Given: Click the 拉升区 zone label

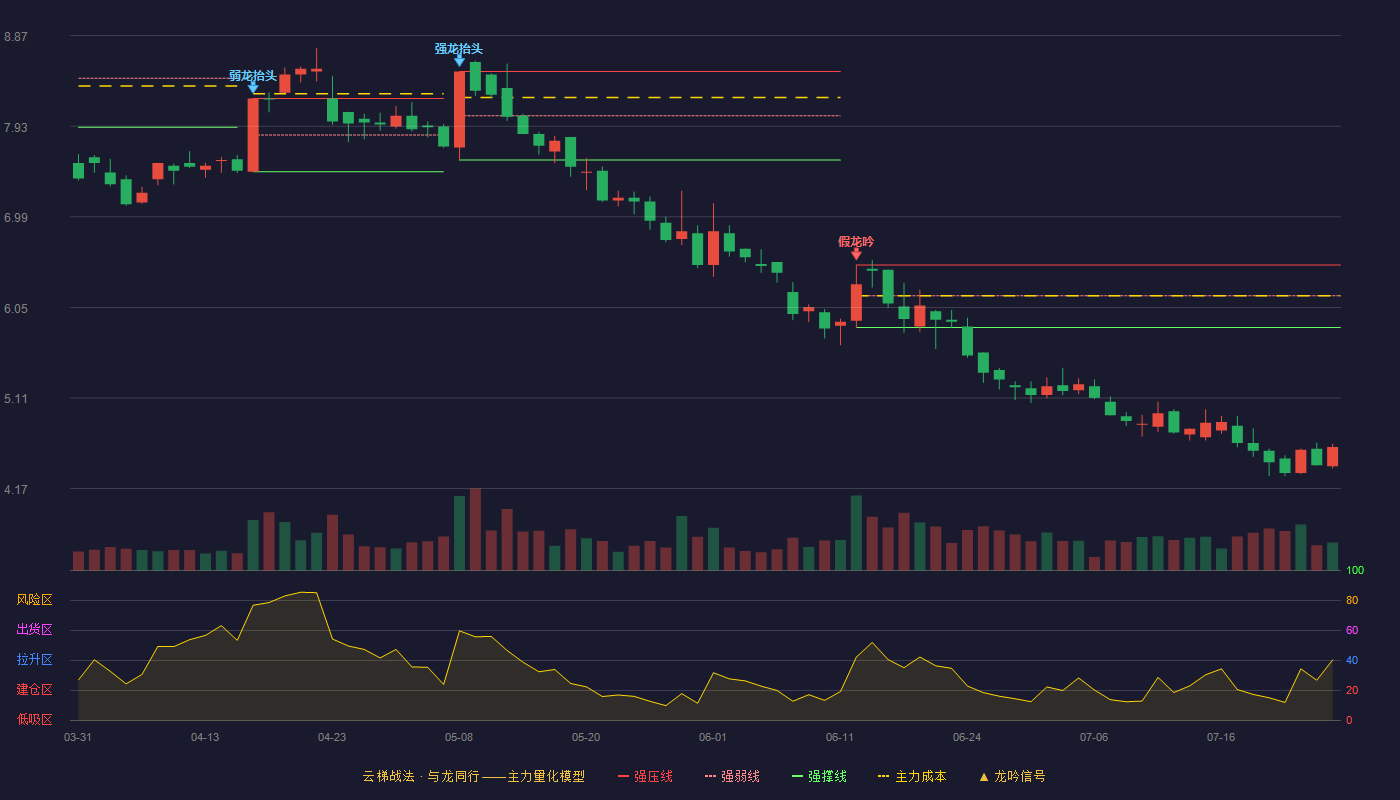Looking at the screenshot, I should pyautogui.click(x=34, y=660).
